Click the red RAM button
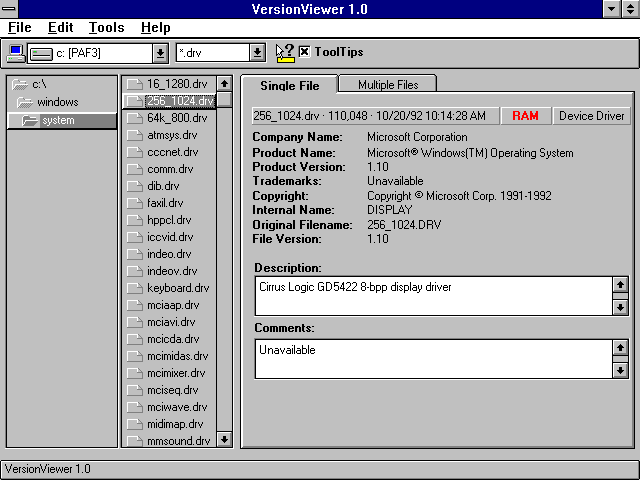This screenshot has width=640, height=480. 525,116
